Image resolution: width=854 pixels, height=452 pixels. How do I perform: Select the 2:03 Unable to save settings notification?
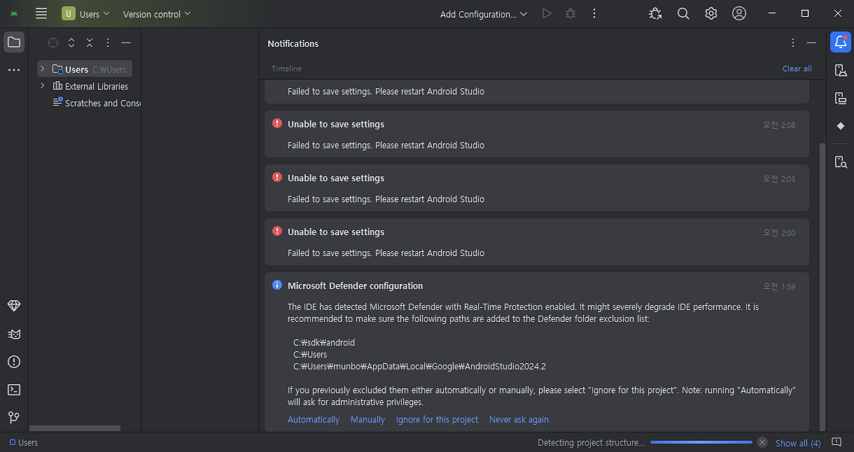click(x=536, y=188)
